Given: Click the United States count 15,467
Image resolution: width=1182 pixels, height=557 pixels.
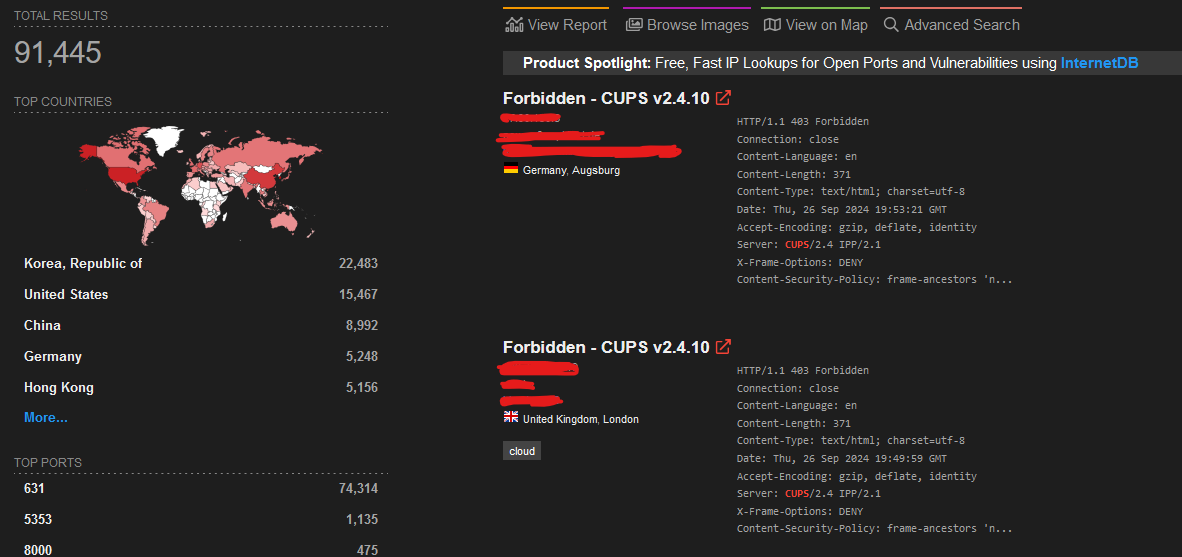Looking at the screenshot, I should point(358,295).
